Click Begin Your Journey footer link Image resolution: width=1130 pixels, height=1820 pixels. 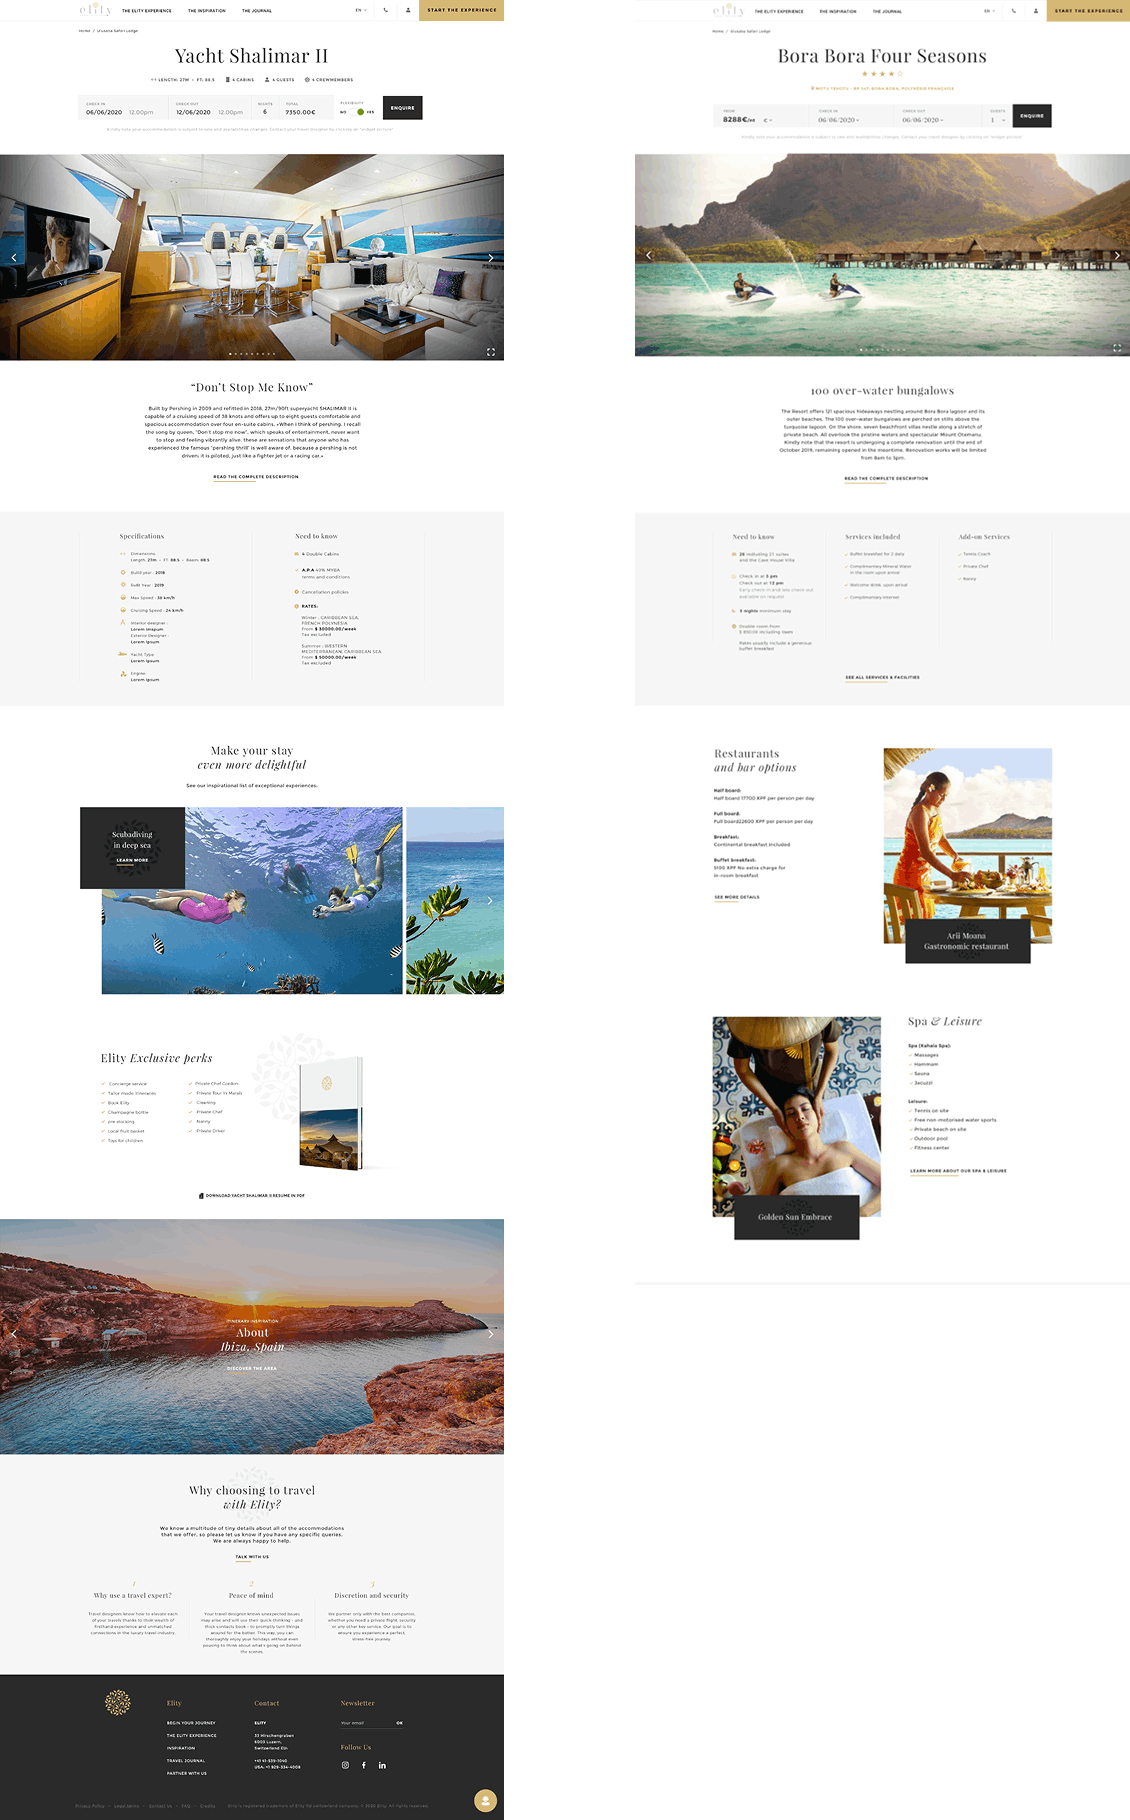tap(191, 1723)
